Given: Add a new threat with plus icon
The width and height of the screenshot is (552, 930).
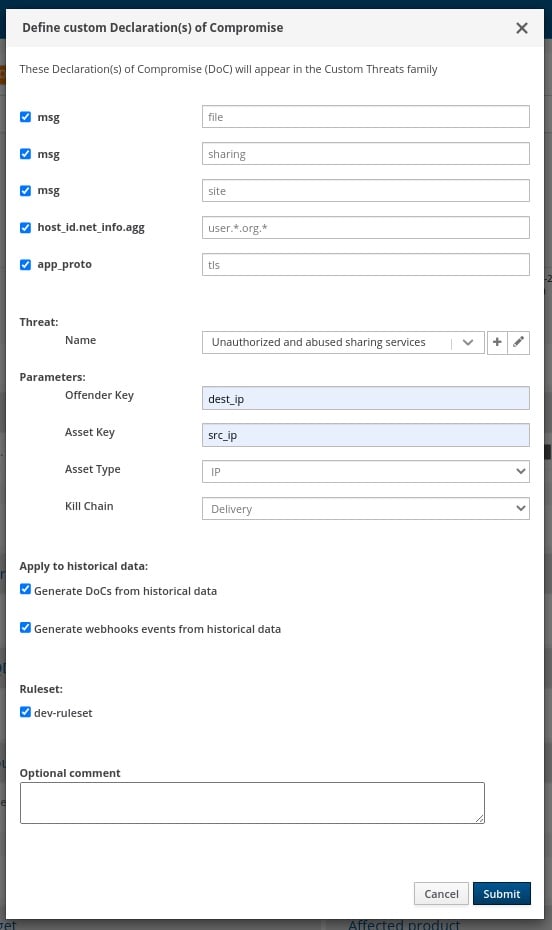Looking at the screenshot, I should click(x=497, y=342).
